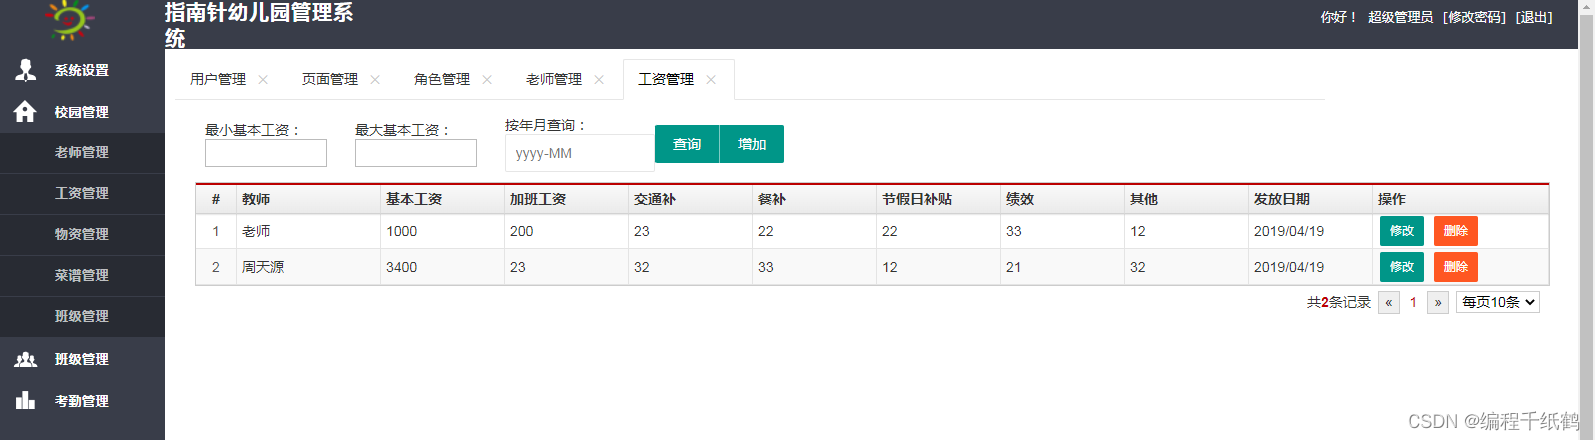Expand 系统设置 in the sidebar

(x=82, y=70)
